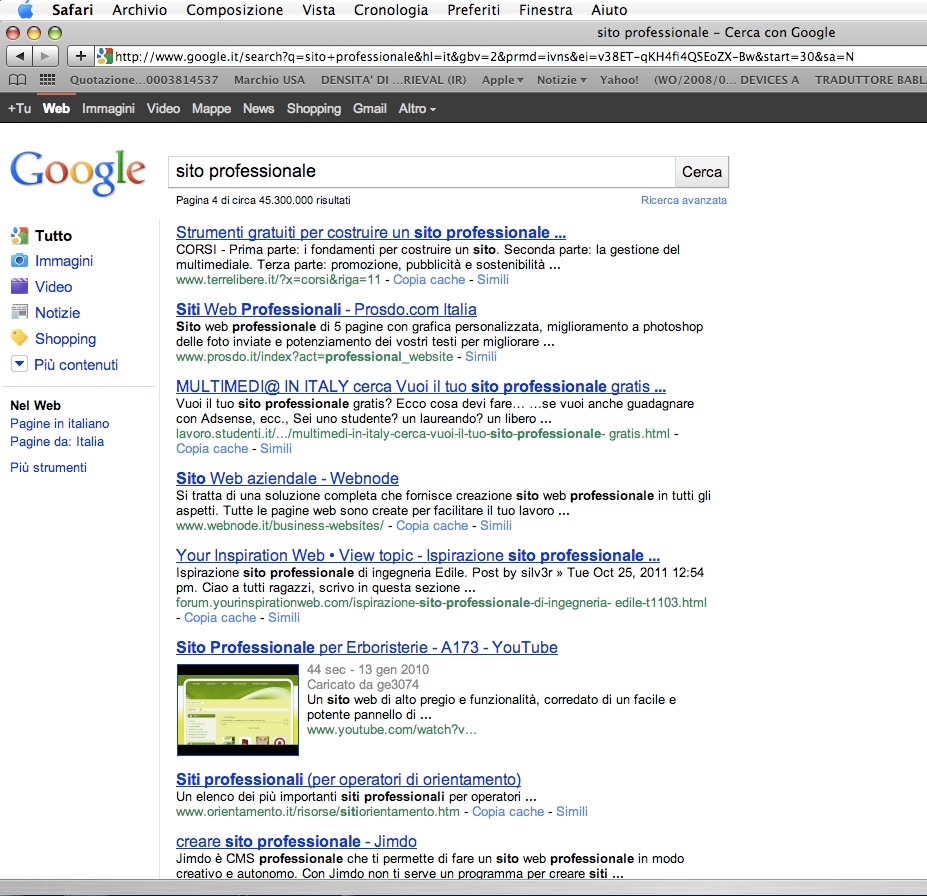
Task: Add bookmark with the plus button
Action: coord(80,56)
